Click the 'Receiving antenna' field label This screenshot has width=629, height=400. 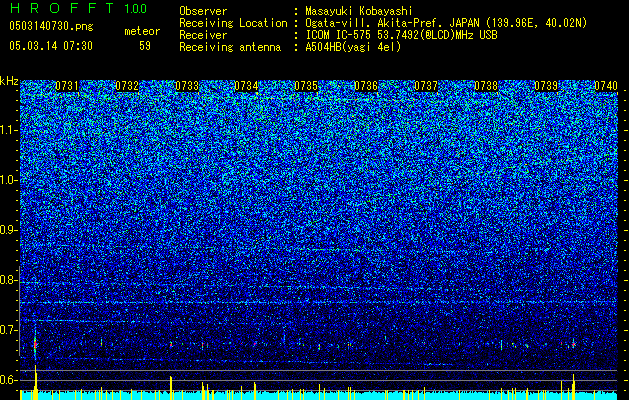[230, 47]
